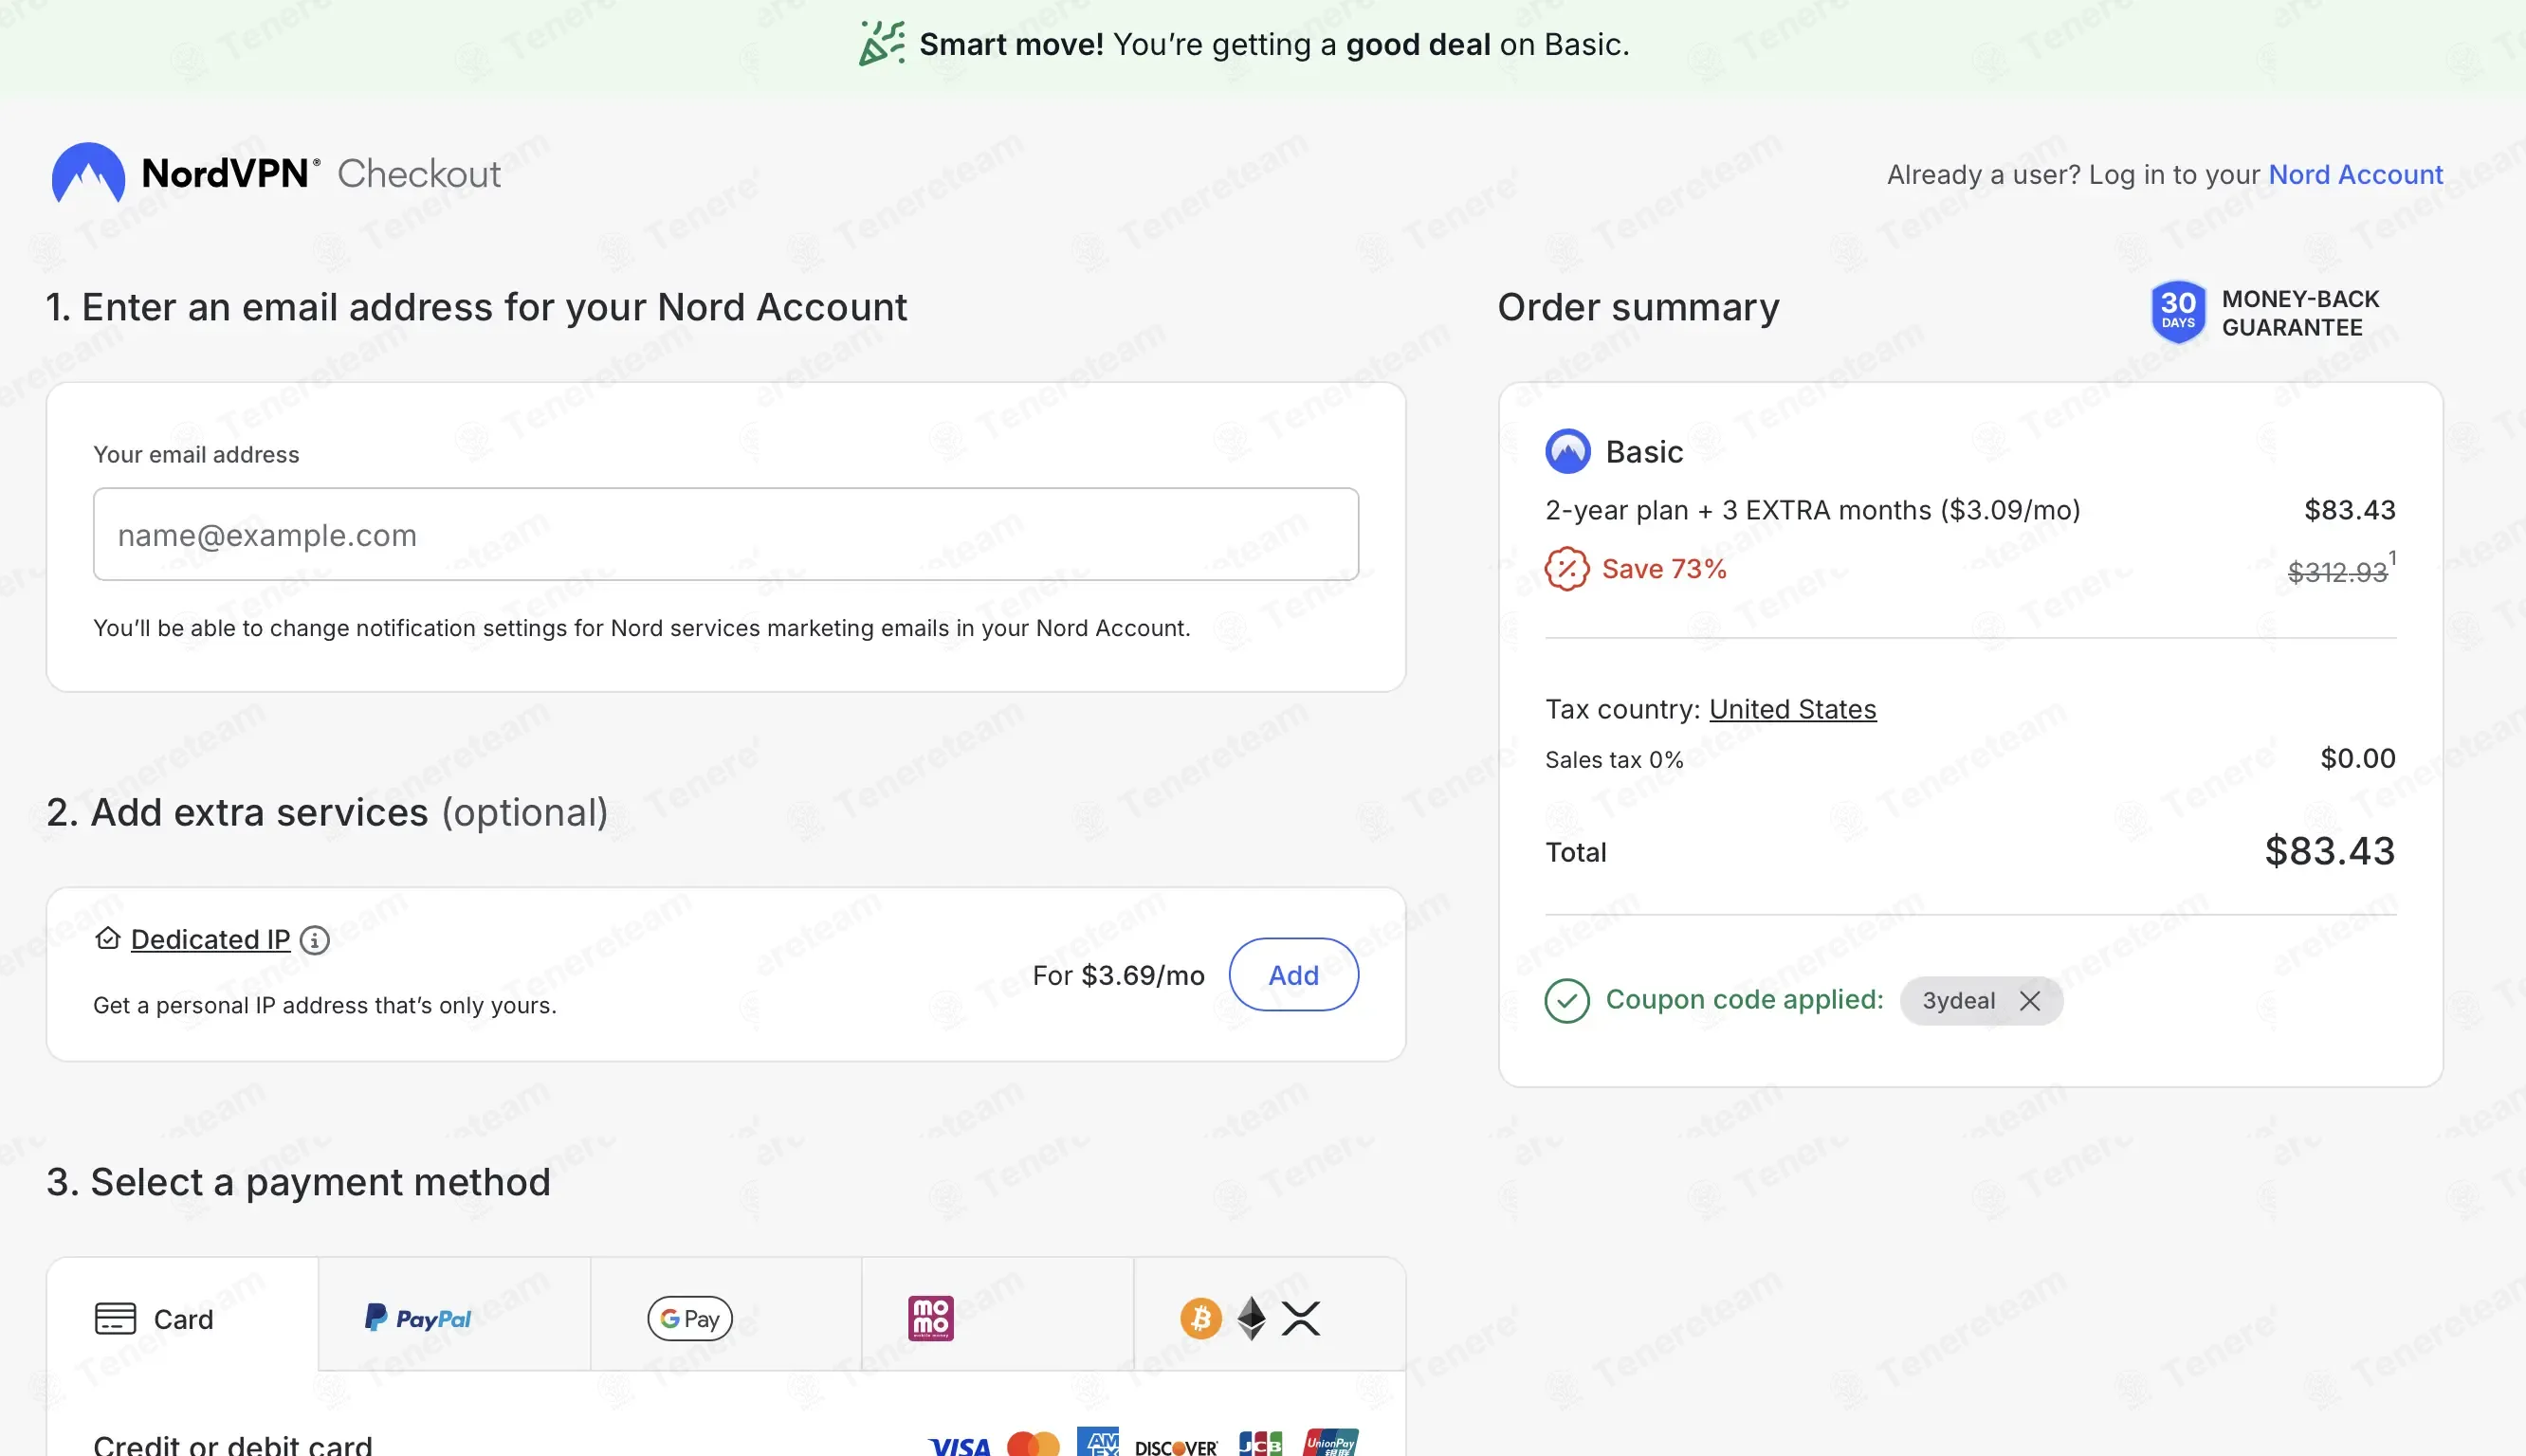Select the Card payment tab
Image resolution: width=2526 pixels, height=1456 pixels.
(x=183, y=1314)
